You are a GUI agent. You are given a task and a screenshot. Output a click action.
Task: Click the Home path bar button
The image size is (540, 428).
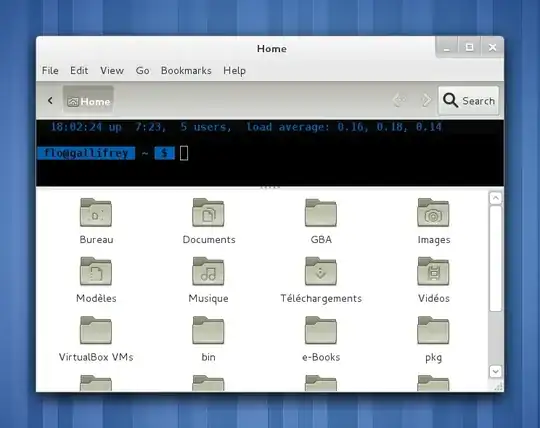click(88, 101)
